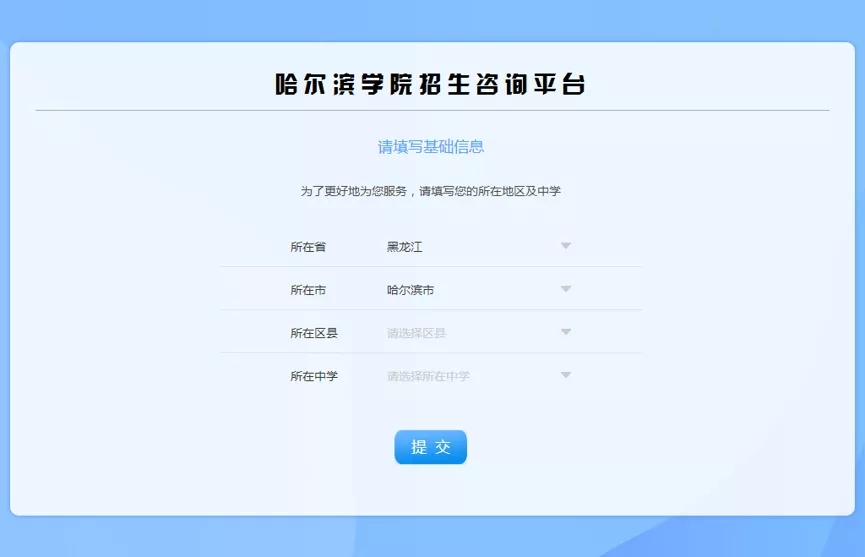
Task: Click the instruction text 为了更好地为您服务
Action: pyautogui.click(x=354, y=191)
